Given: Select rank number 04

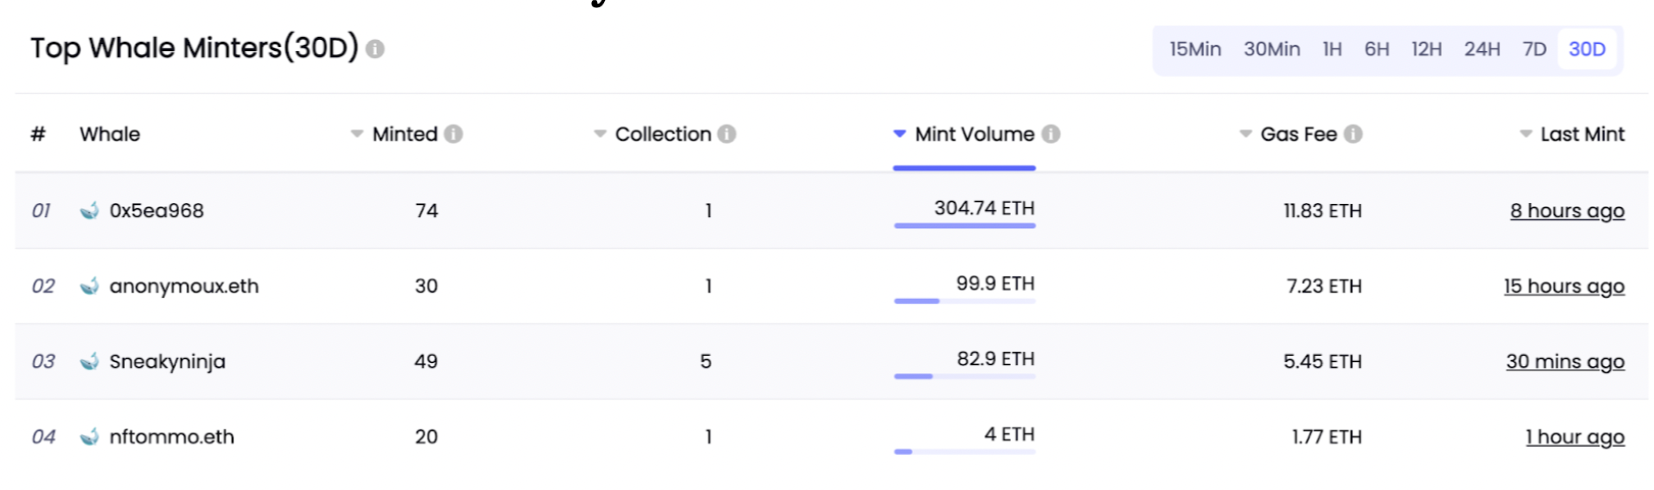Looking at the screenshot, I should (44, 437).
